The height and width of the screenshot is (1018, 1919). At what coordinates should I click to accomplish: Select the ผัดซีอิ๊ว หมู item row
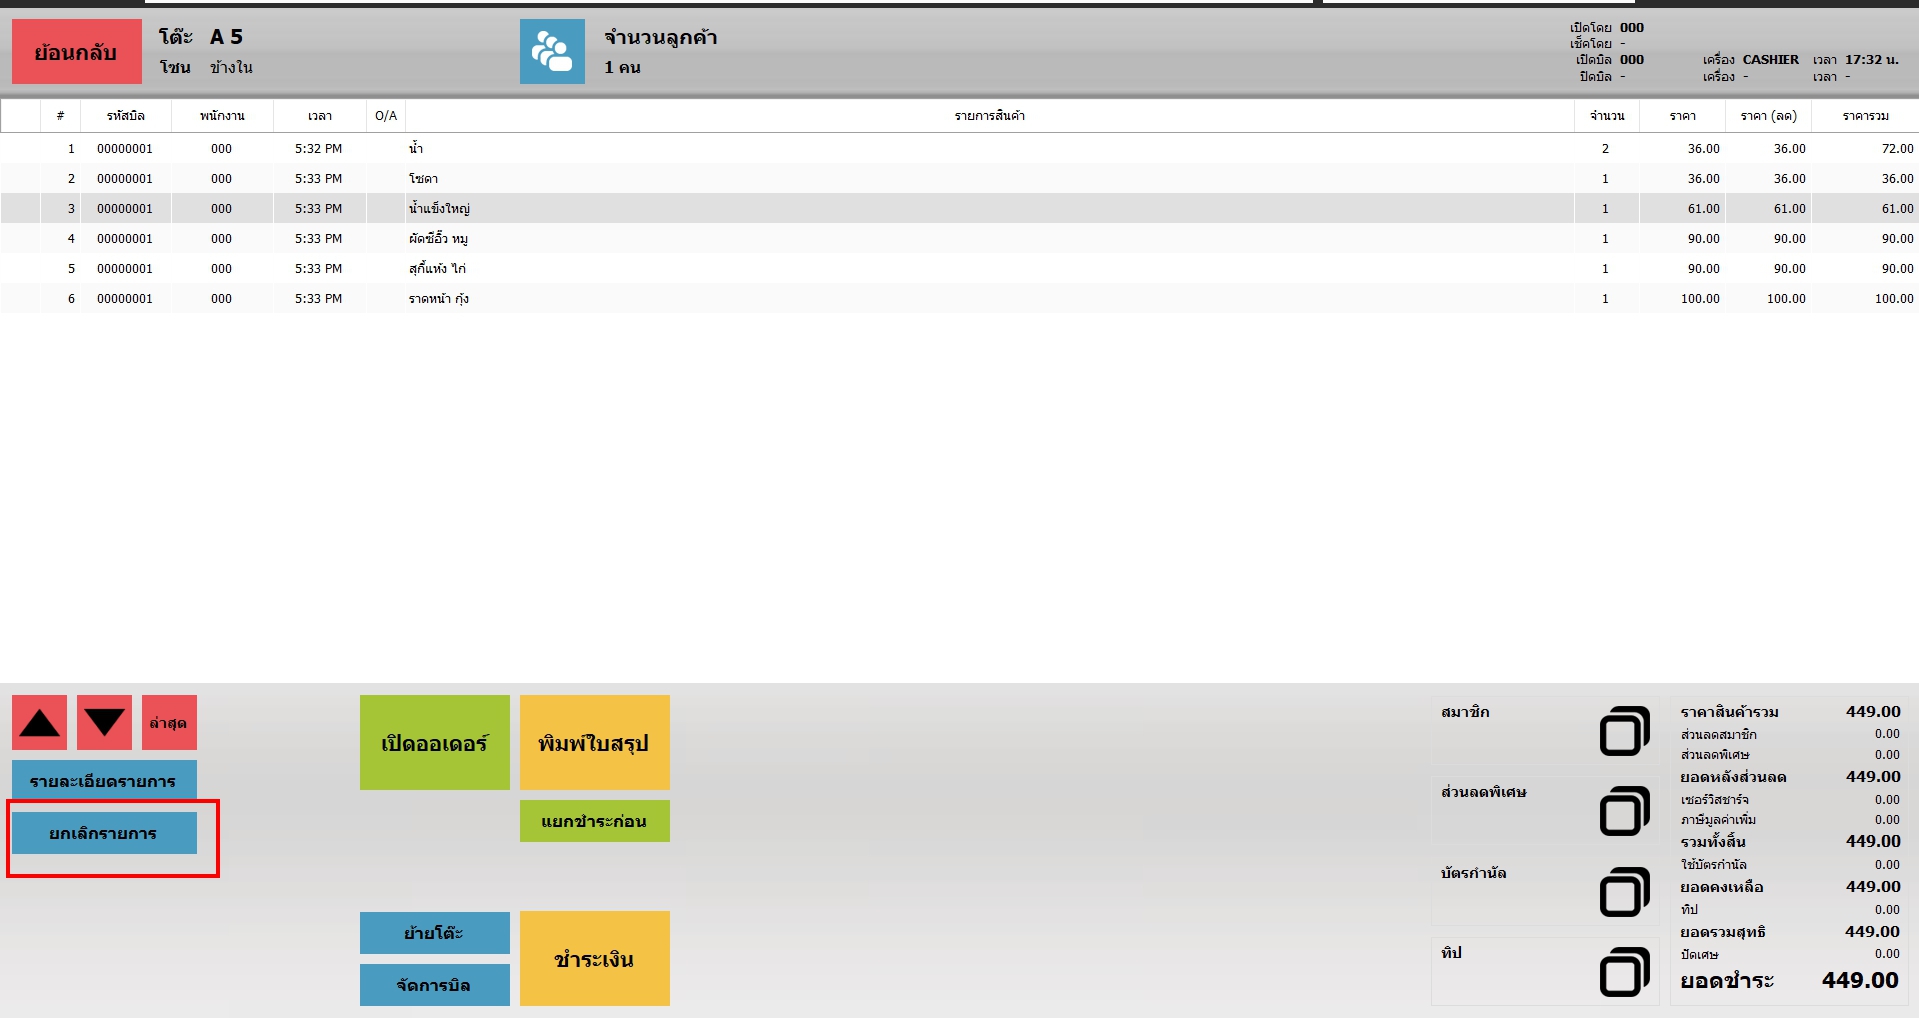[x=959, y=238]
